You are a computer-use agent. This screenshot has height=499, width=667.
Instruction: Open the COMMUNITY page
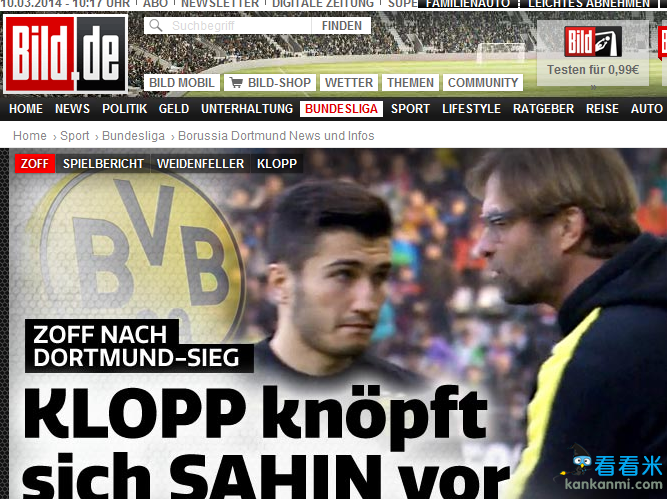tap(483, 83)
